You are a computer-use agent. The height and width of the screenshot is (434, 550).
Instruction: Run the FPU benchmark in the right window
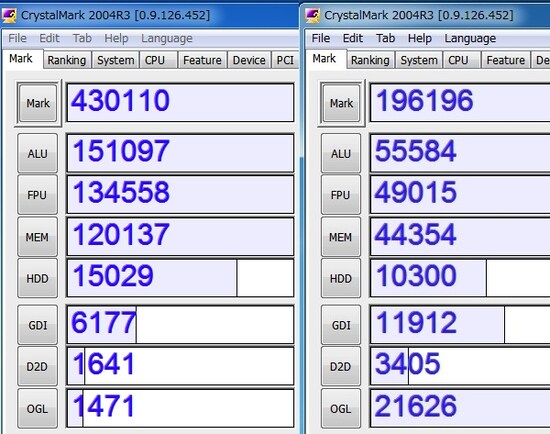(x=341, y=195)
